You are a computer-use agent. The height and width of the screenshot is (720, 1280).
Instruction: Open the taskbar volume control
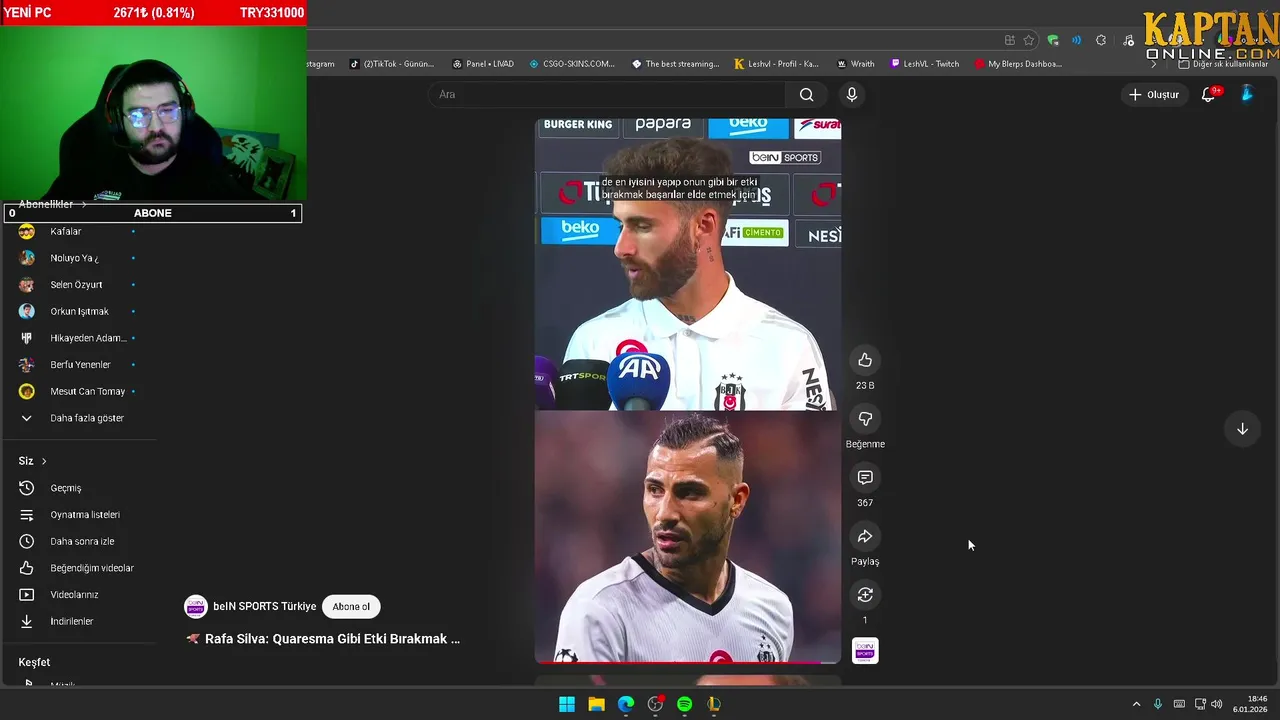[1217, 704]
